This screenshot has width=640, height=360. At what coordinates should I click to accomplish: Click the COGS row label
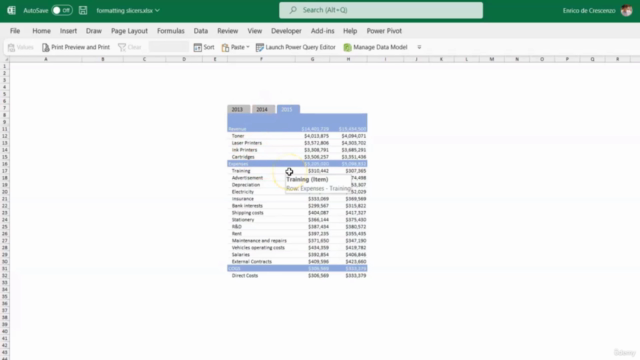pyautogui.click(x=235, y=269)
